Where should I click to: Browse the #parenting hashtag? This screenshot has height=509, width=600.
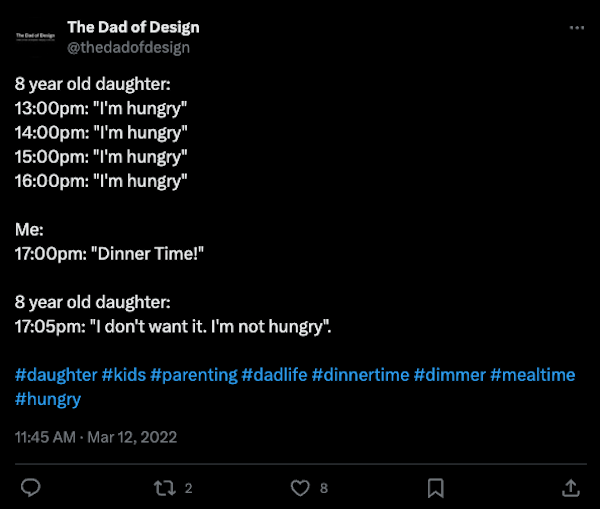[x=193, y=375]
